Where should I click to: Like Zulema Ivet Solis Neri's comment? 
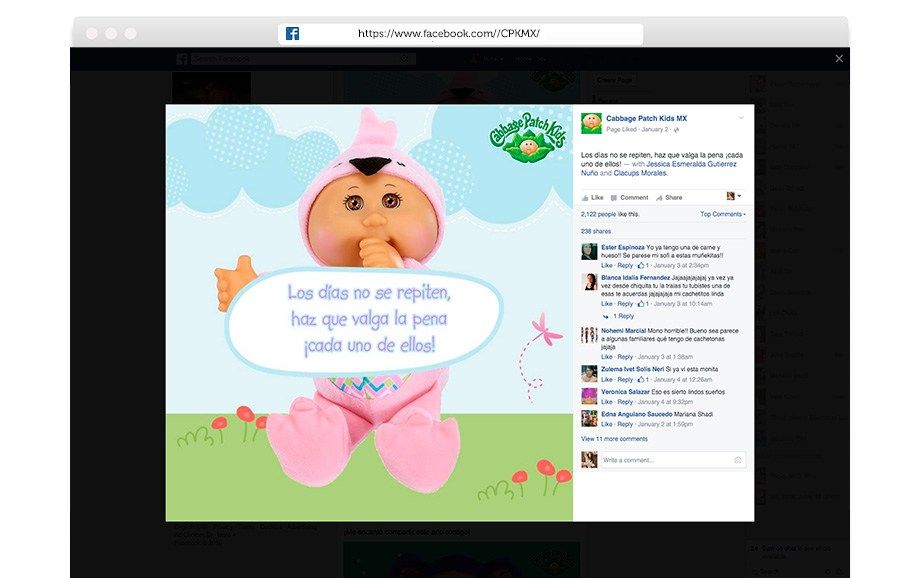pos(606,380)
